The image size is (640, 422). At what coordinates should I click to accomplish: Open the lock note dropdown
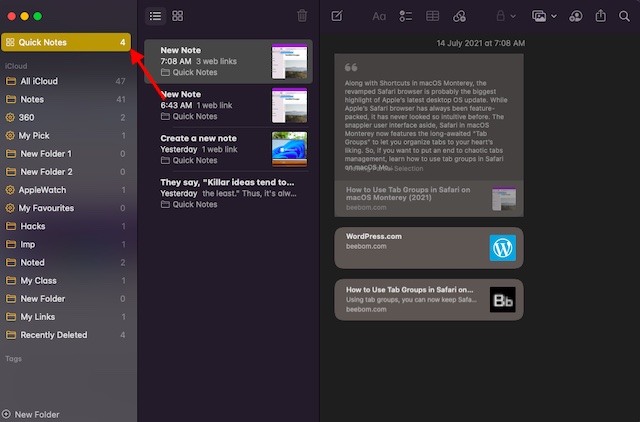click(x=505, y=16)
